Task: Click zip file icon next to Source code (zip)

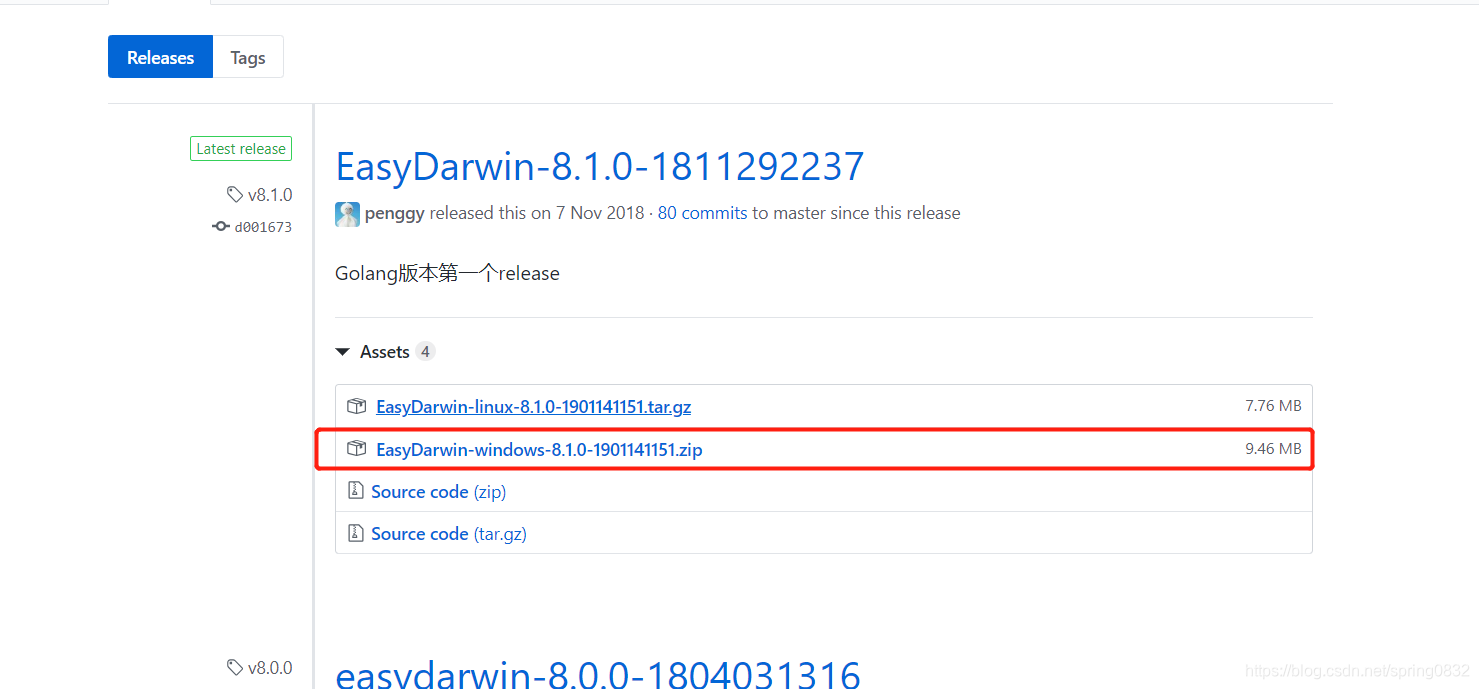Action: coord(355,491)
